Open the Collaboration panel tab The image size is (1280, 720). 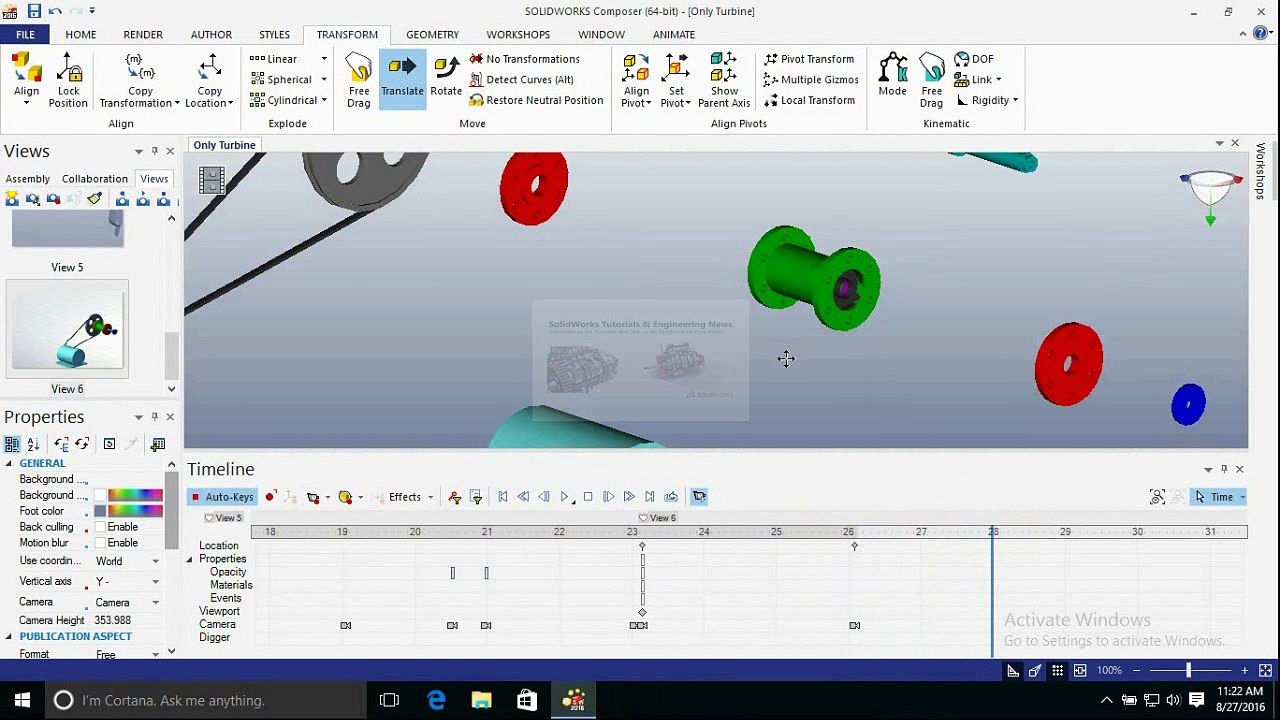click(x=95, y=179)
